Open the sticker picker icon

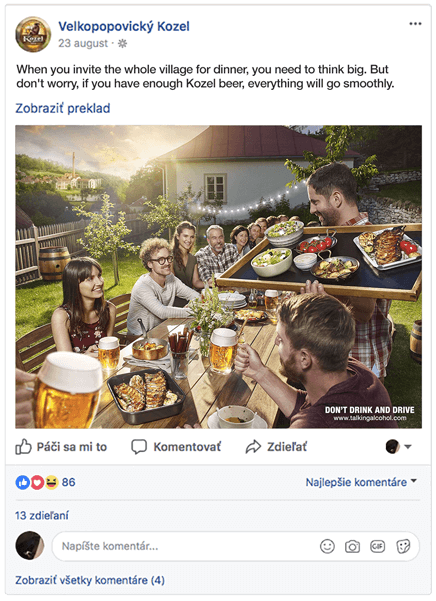[403, 546]
